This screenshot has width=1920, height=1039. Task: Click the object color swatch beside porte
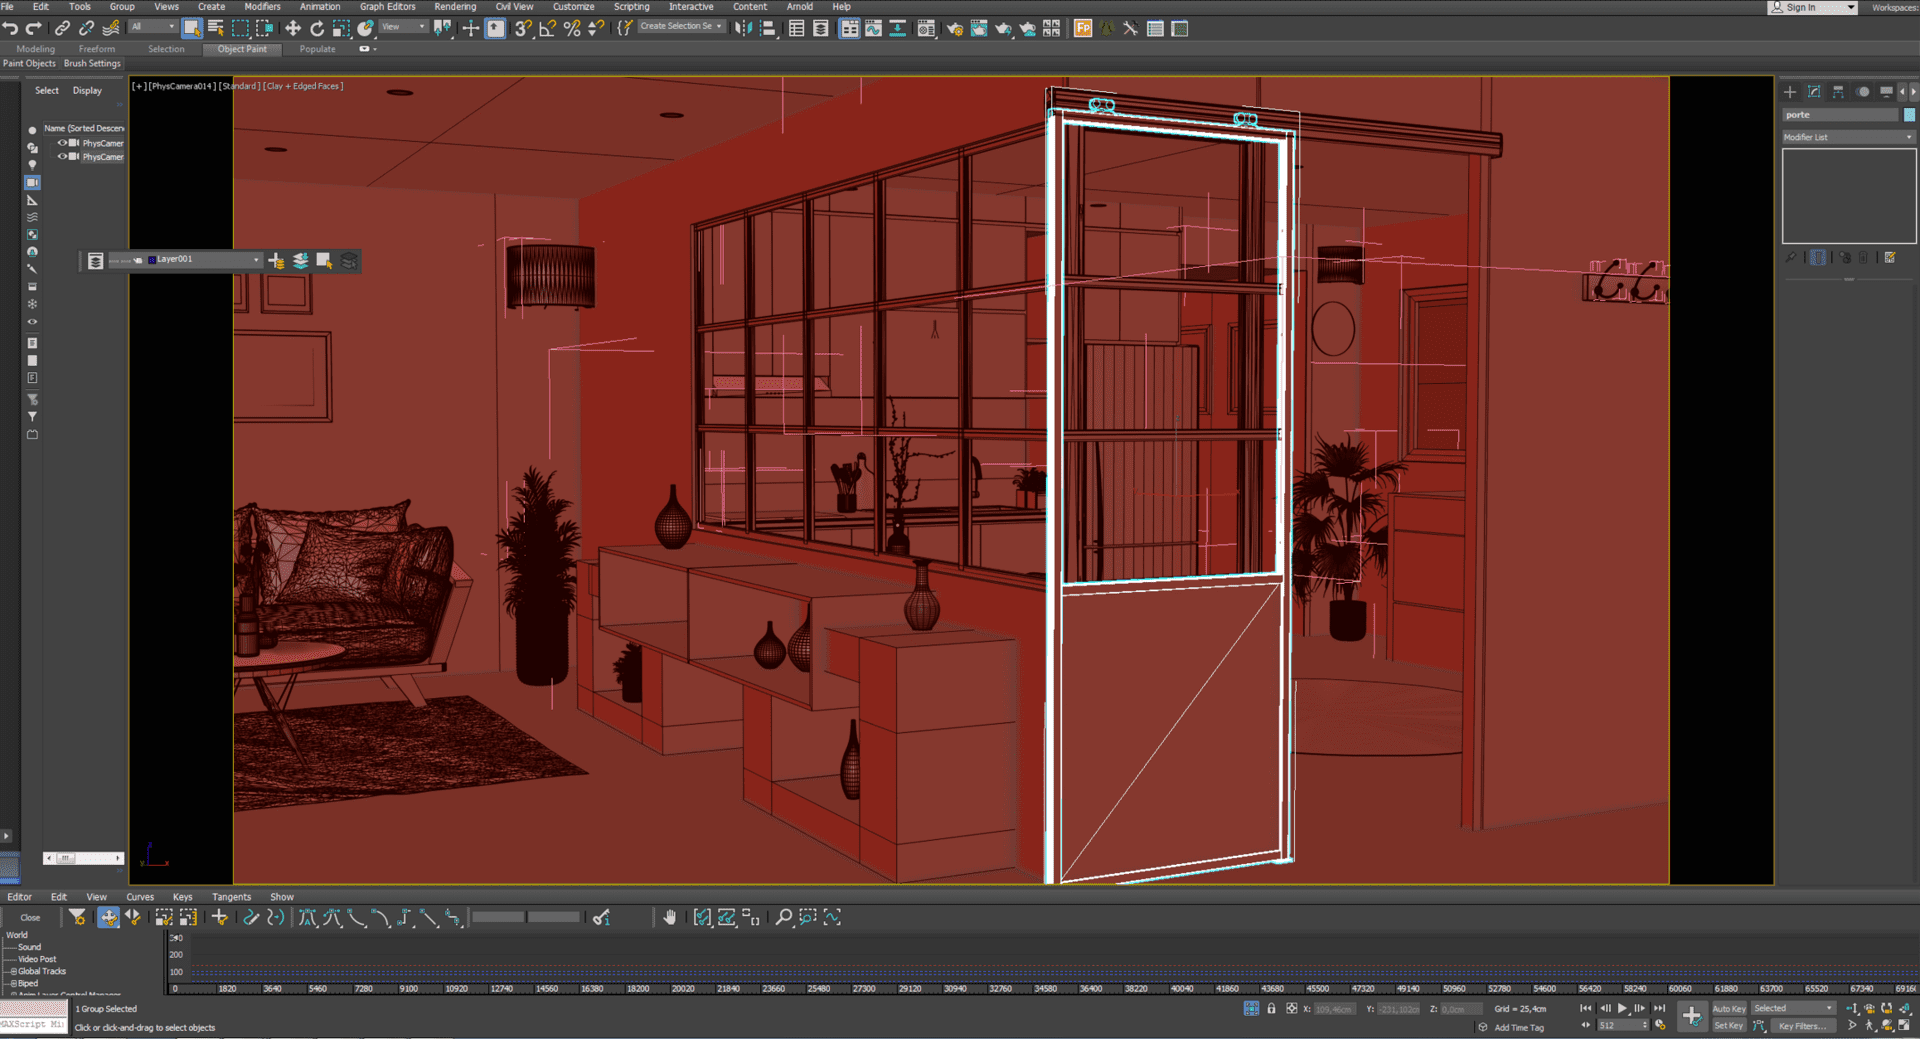[1909, 115]
